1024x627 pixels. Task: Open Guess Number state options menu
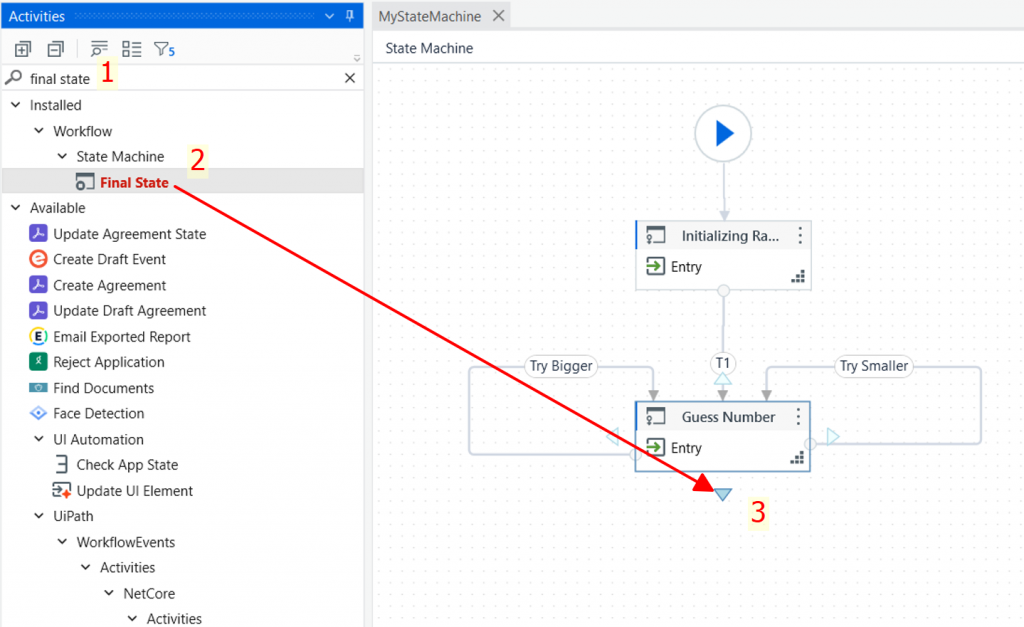coord(798,417)
